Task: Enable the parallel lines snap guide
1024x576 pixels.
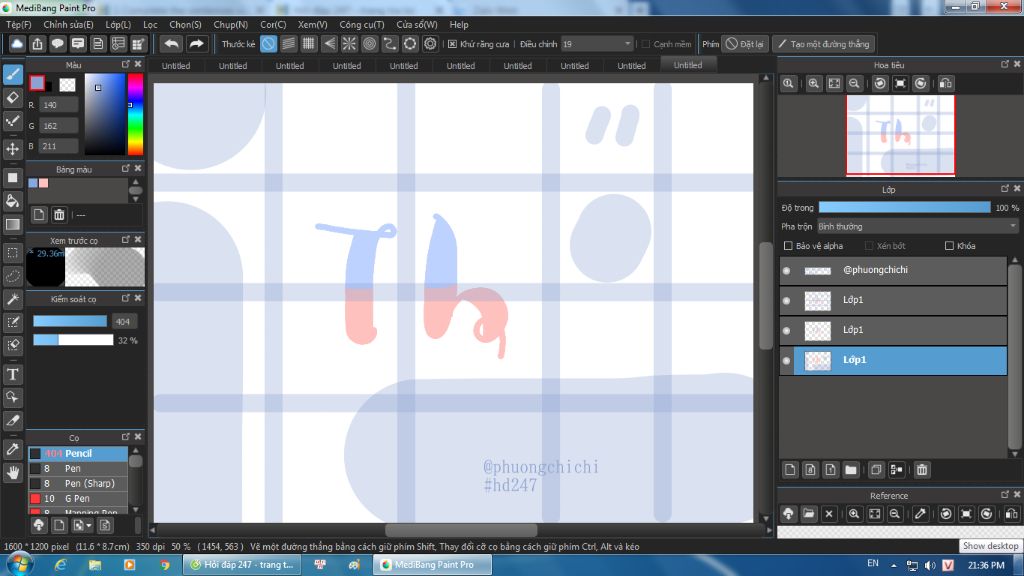Action: 289,44
